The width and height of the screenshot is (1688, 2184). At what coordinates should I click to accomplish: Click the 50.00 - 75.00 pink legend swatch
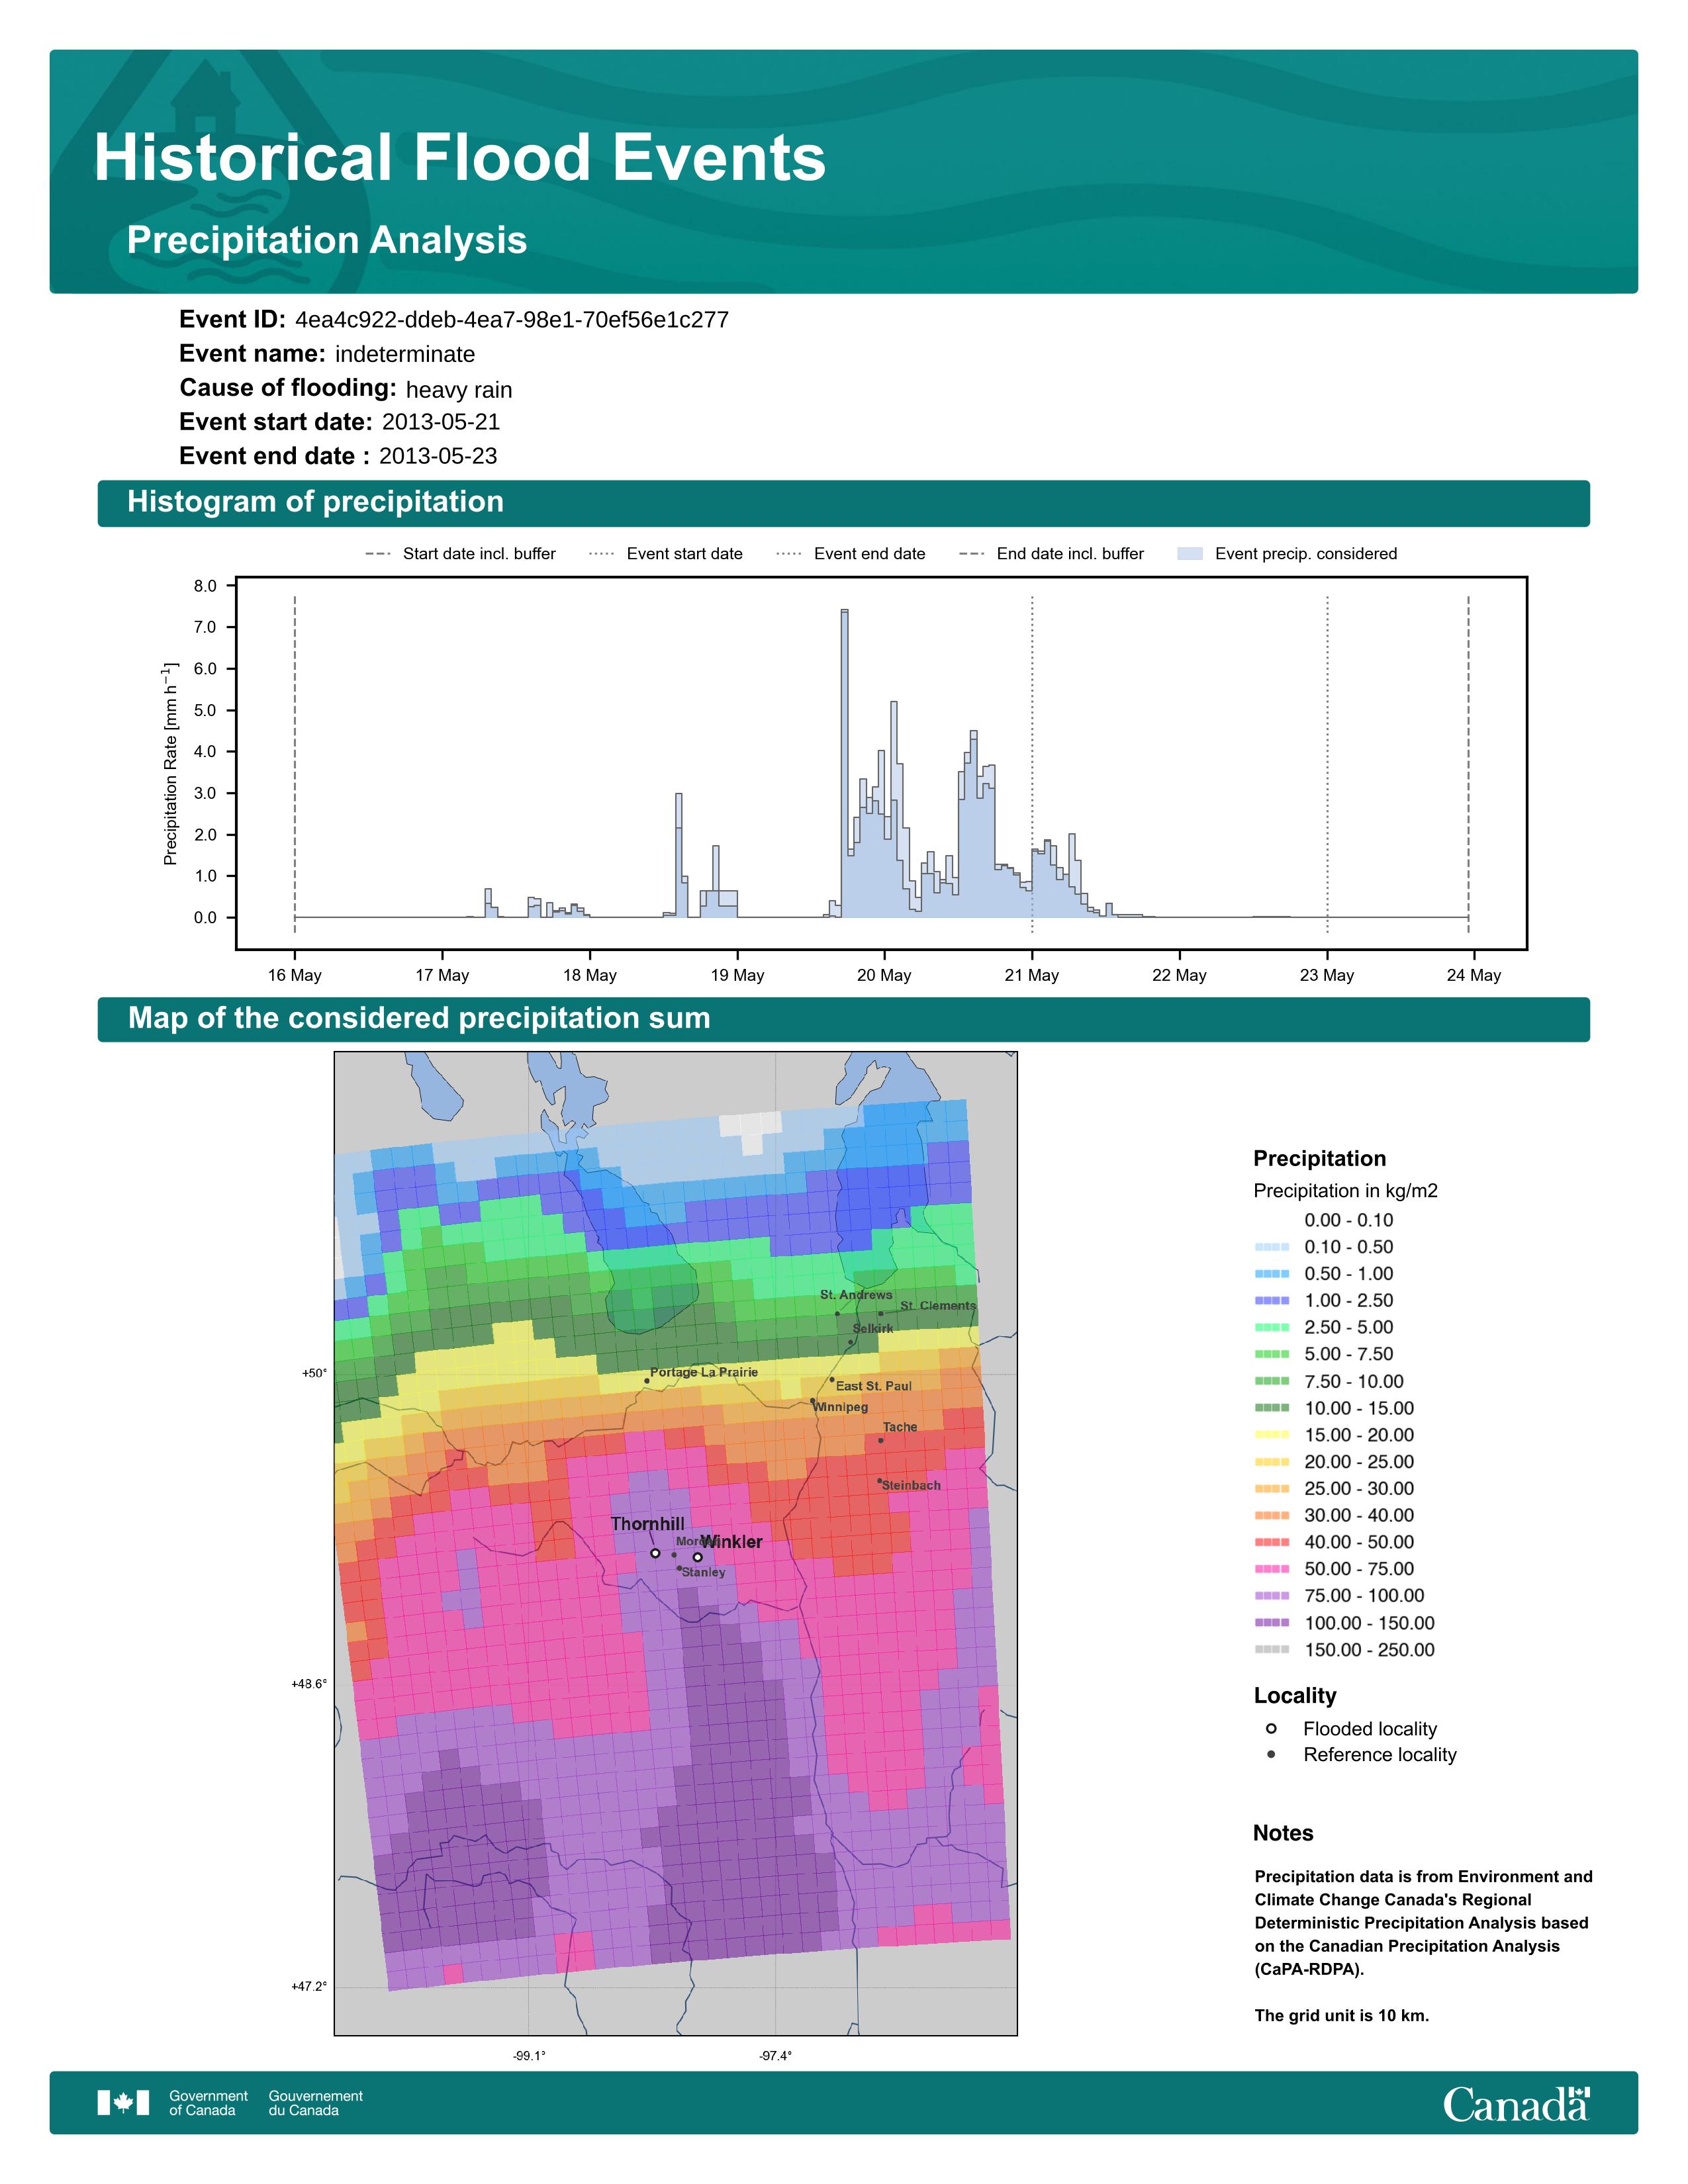1272,1569
